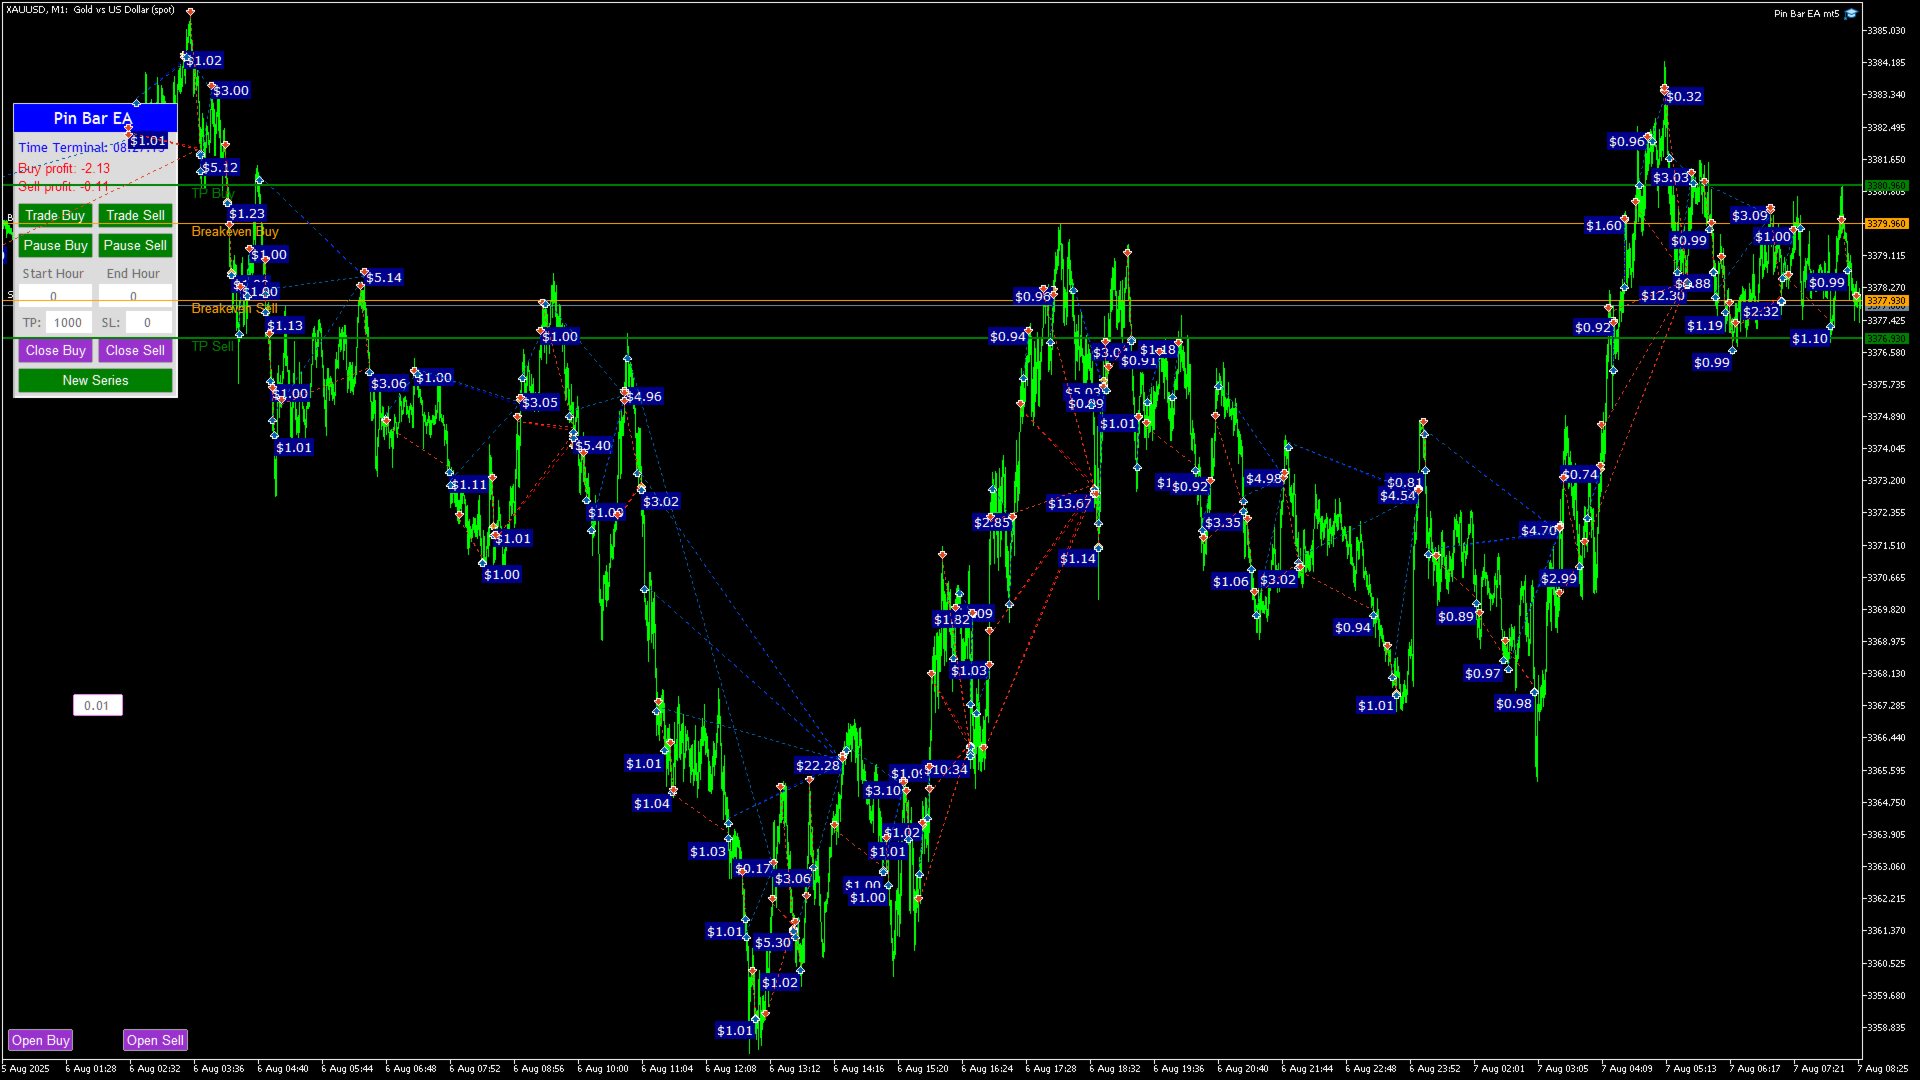
Task: Click the Trade Sell button
Action: pos(135,215)
